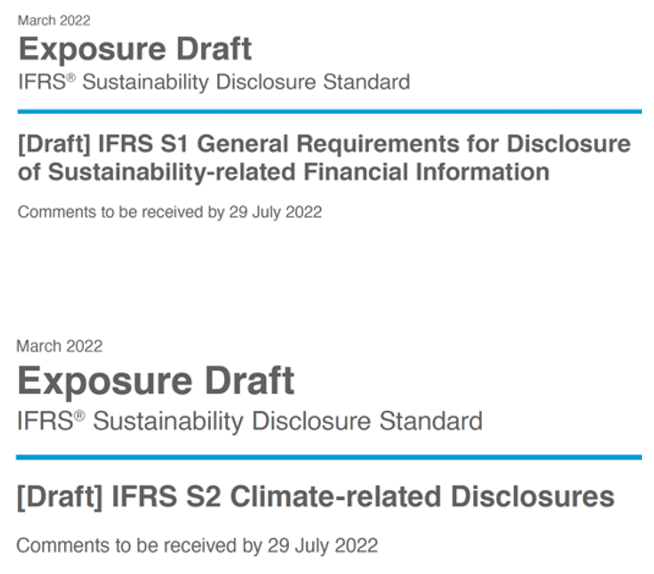Click the comments deadline under the S2 title
This screenshot has width=654, height=574.
pos(197,546)
